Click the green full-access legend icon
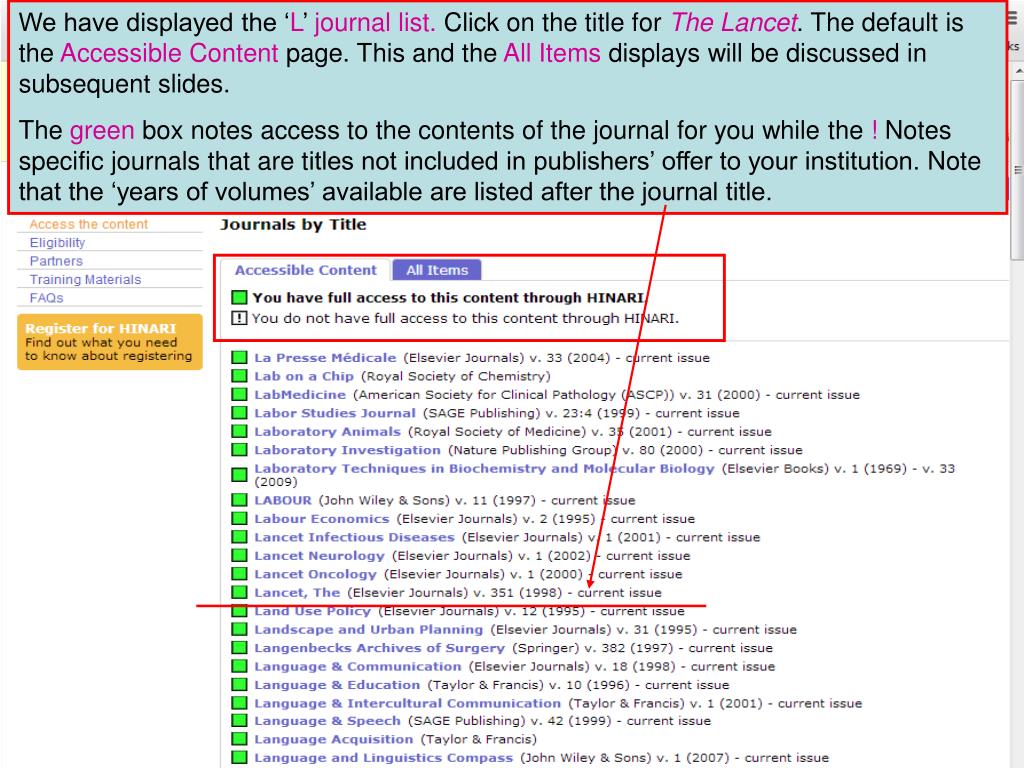 239,297
